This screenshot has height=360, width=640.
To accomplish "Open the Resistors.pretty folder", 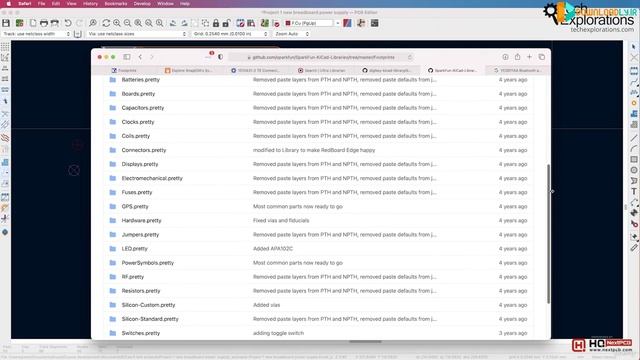I will (141, 291).
